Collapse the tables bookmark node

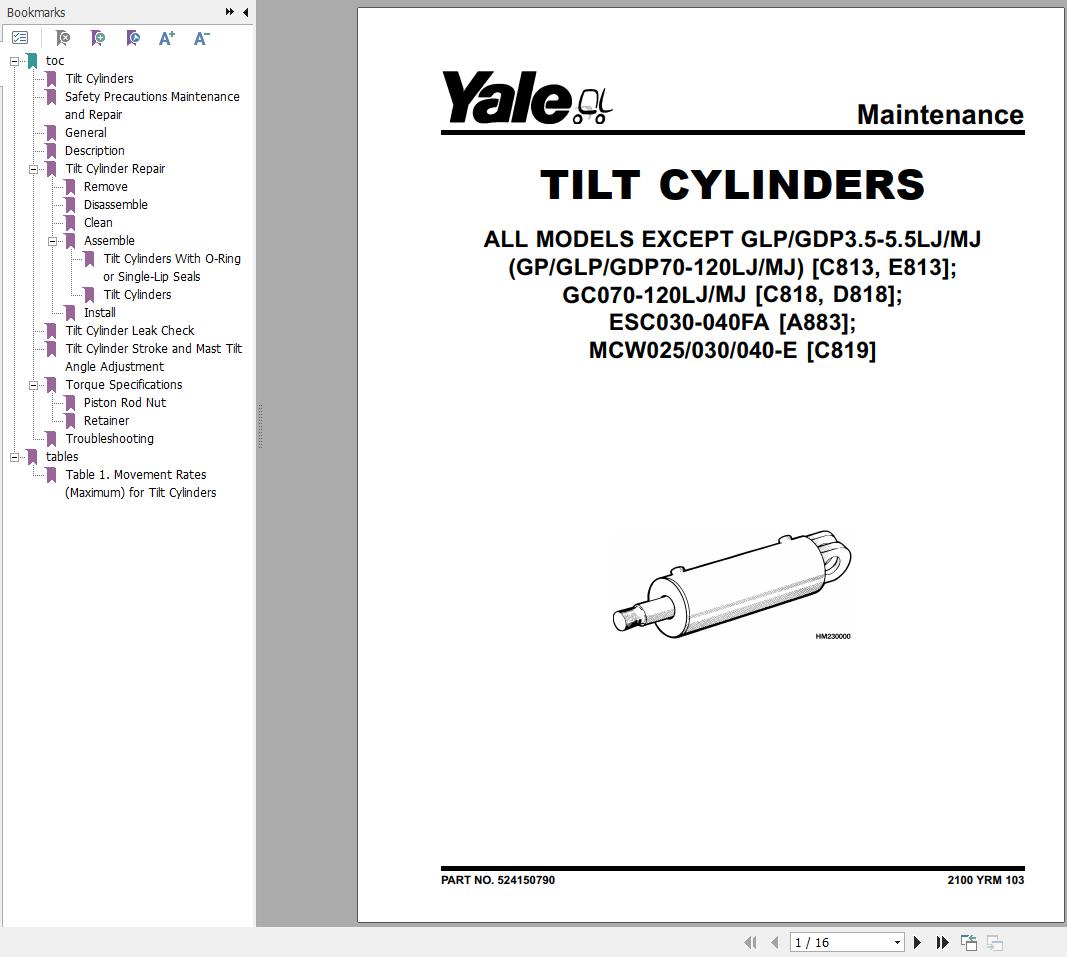[14, 457]
